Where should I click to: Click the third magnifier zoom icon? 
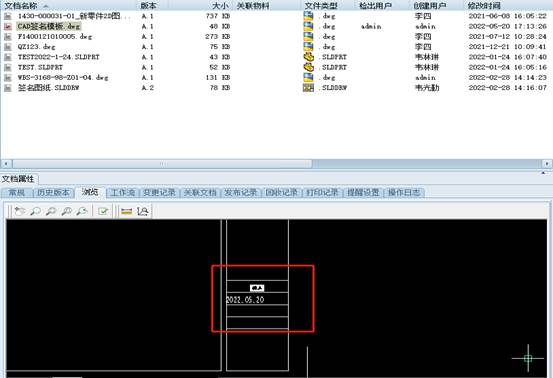[67, 211]
